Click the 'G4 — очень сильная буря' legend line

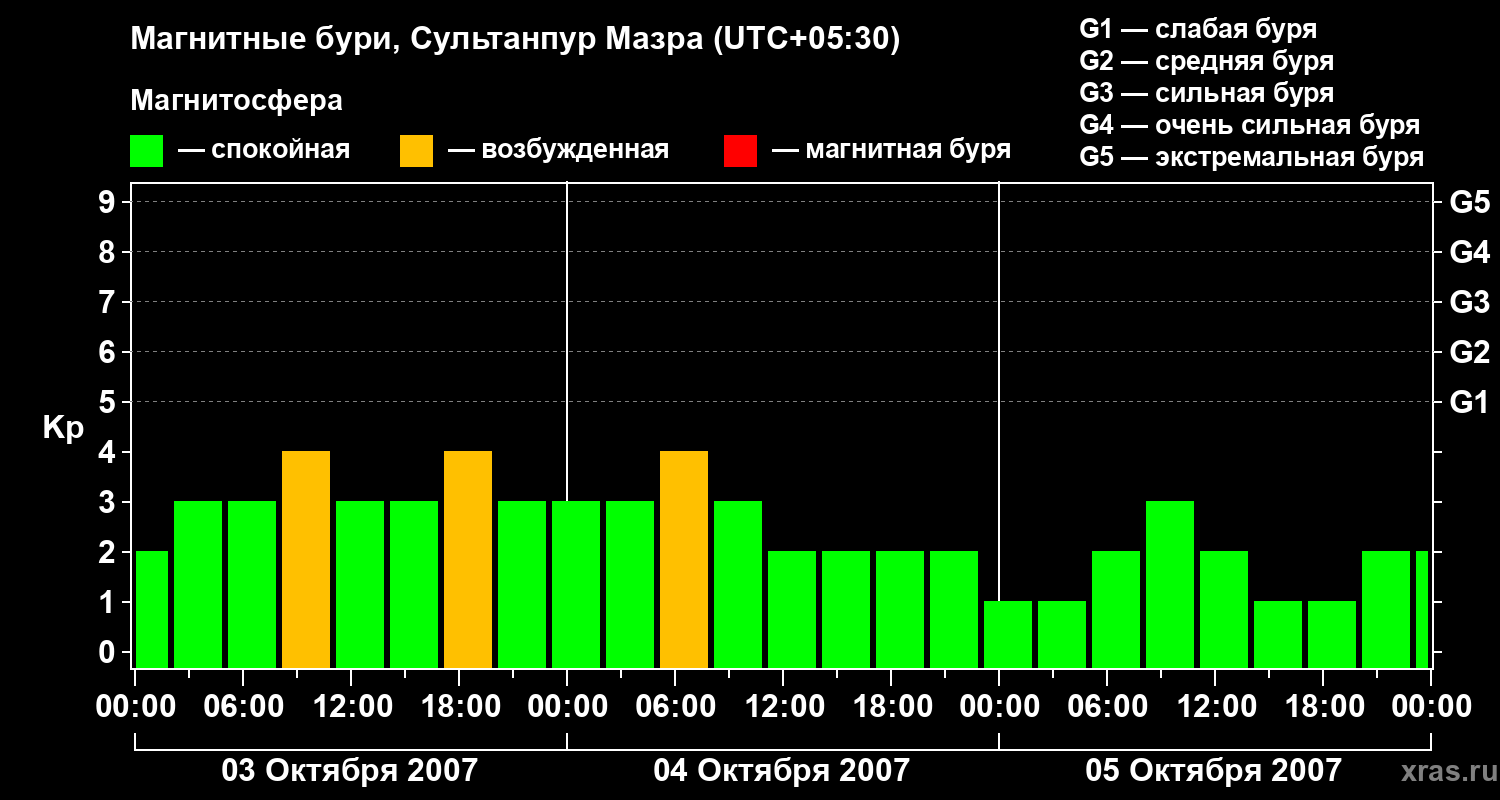[x=1250, y=125]
